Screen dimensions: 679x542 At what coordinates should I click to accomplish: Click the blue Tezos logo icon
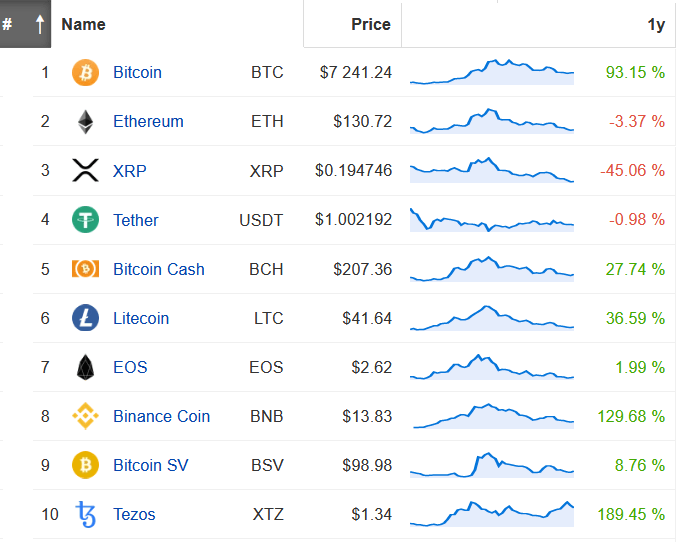[x=86, y=514]
